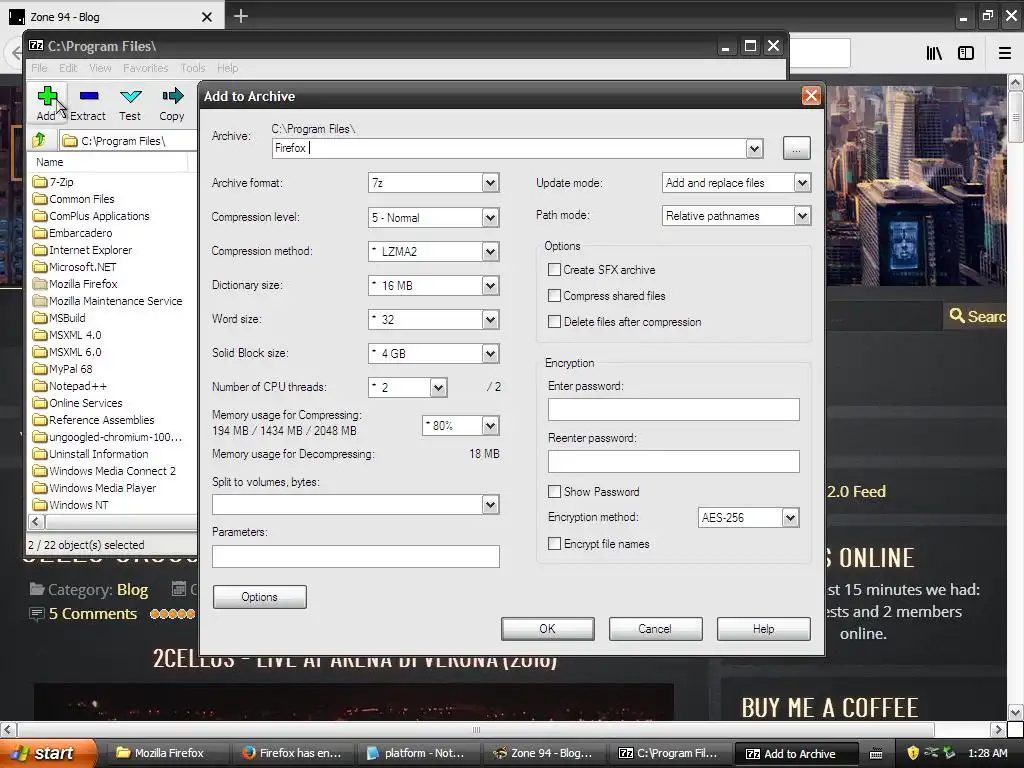
Task: Click the Enter password field
Action: (673, 409)
